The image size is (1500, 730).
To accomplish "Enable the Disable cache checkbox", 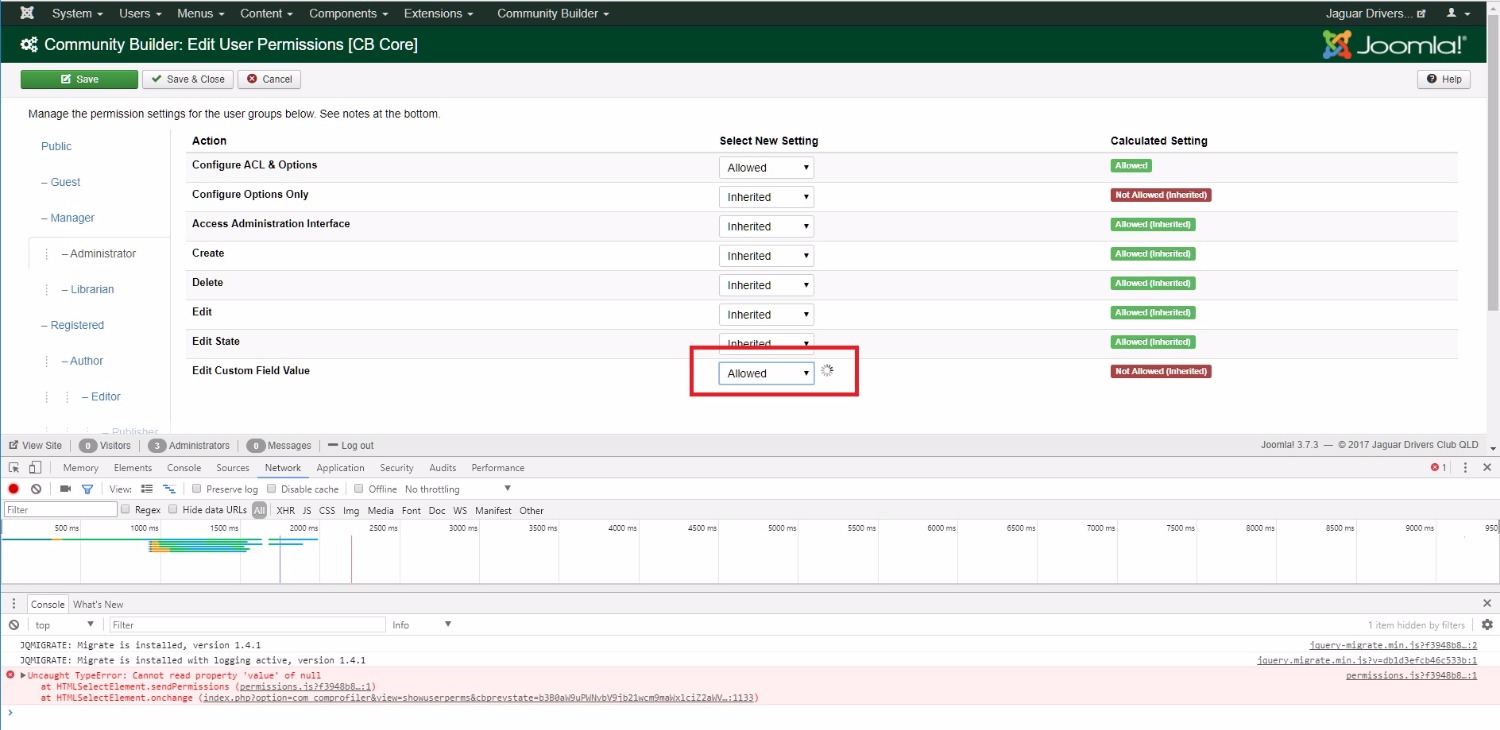I will [272, 489].
